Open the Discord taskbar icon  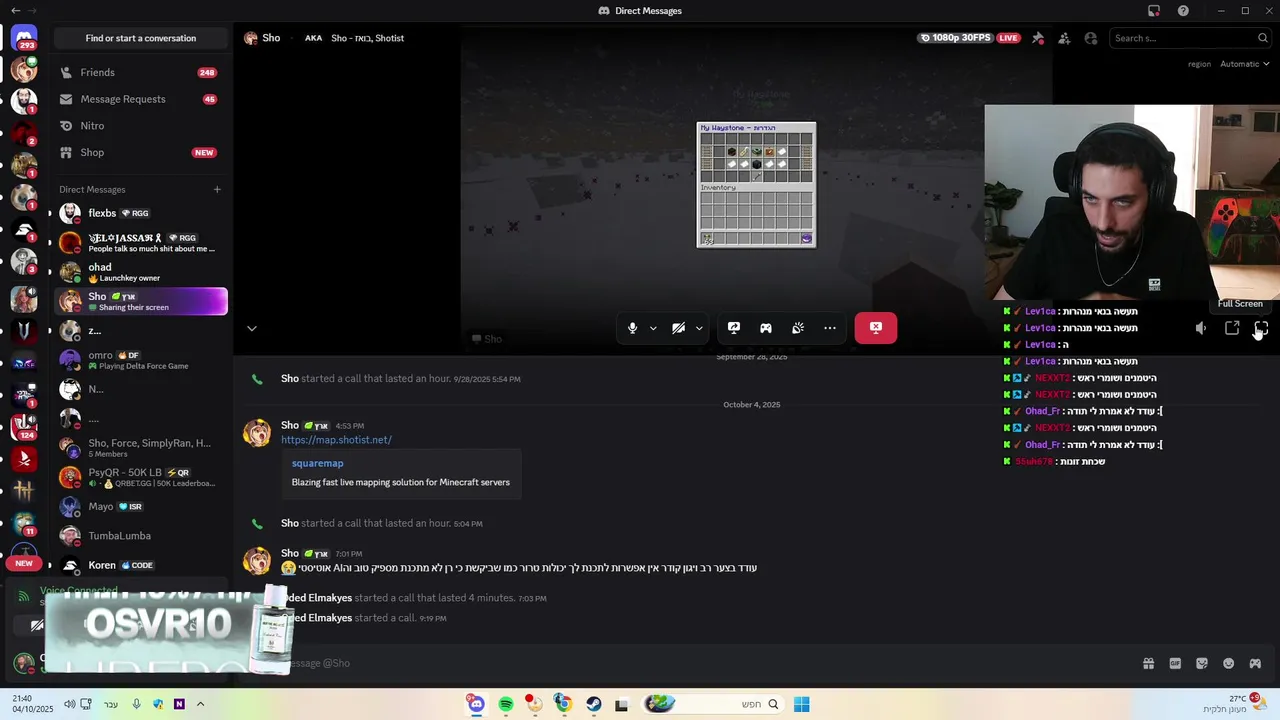tap(476, 704)
